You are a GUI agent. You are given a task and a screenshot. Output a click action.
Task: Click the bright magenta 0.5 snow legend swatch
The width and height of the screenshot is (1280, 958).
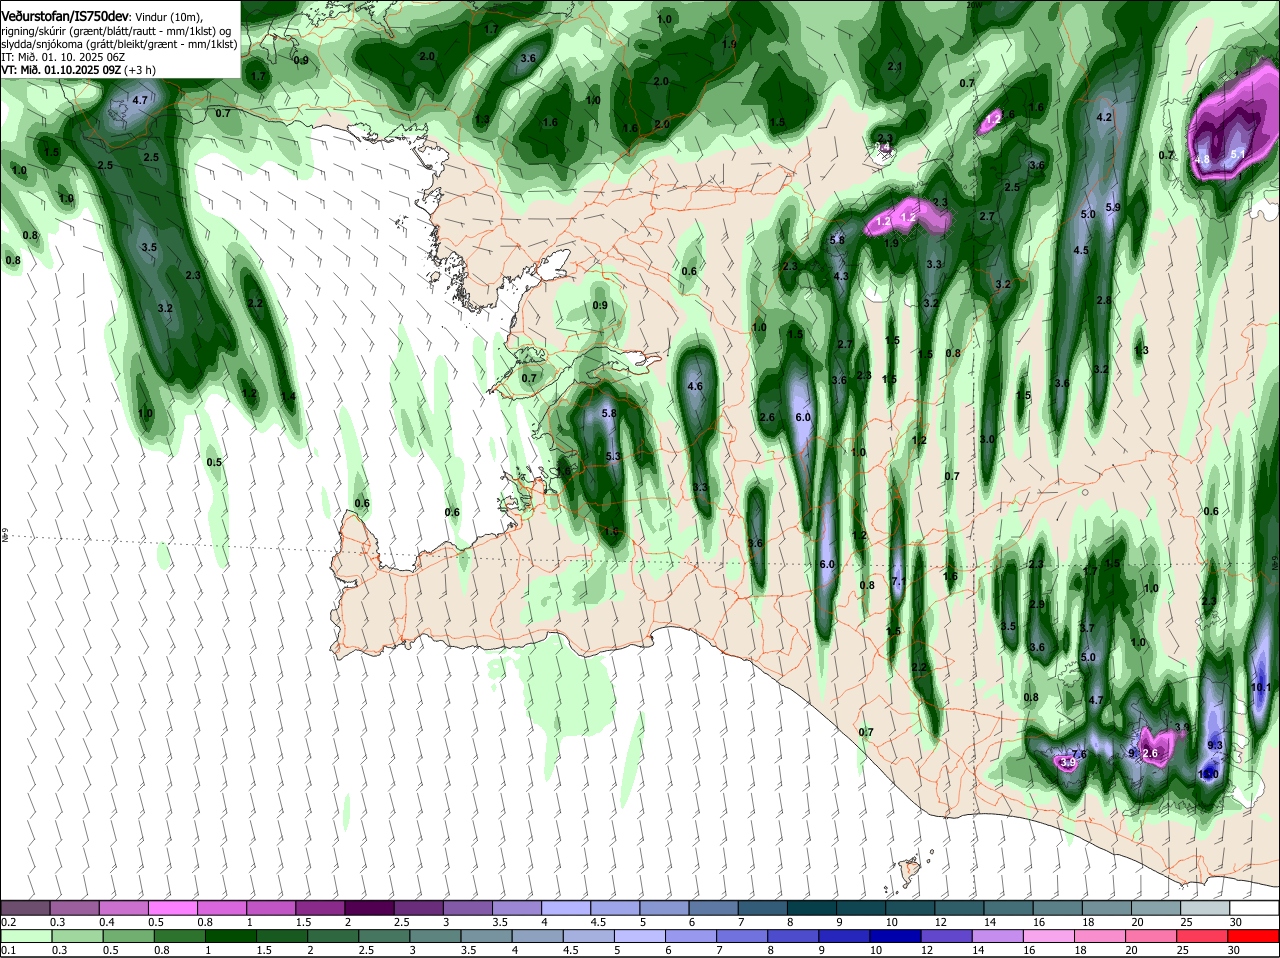174,907
